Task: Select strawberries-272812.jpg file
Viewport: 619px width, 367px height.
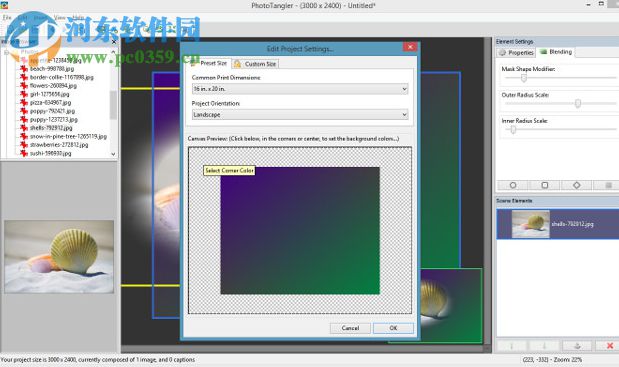Action: [59, 145]
